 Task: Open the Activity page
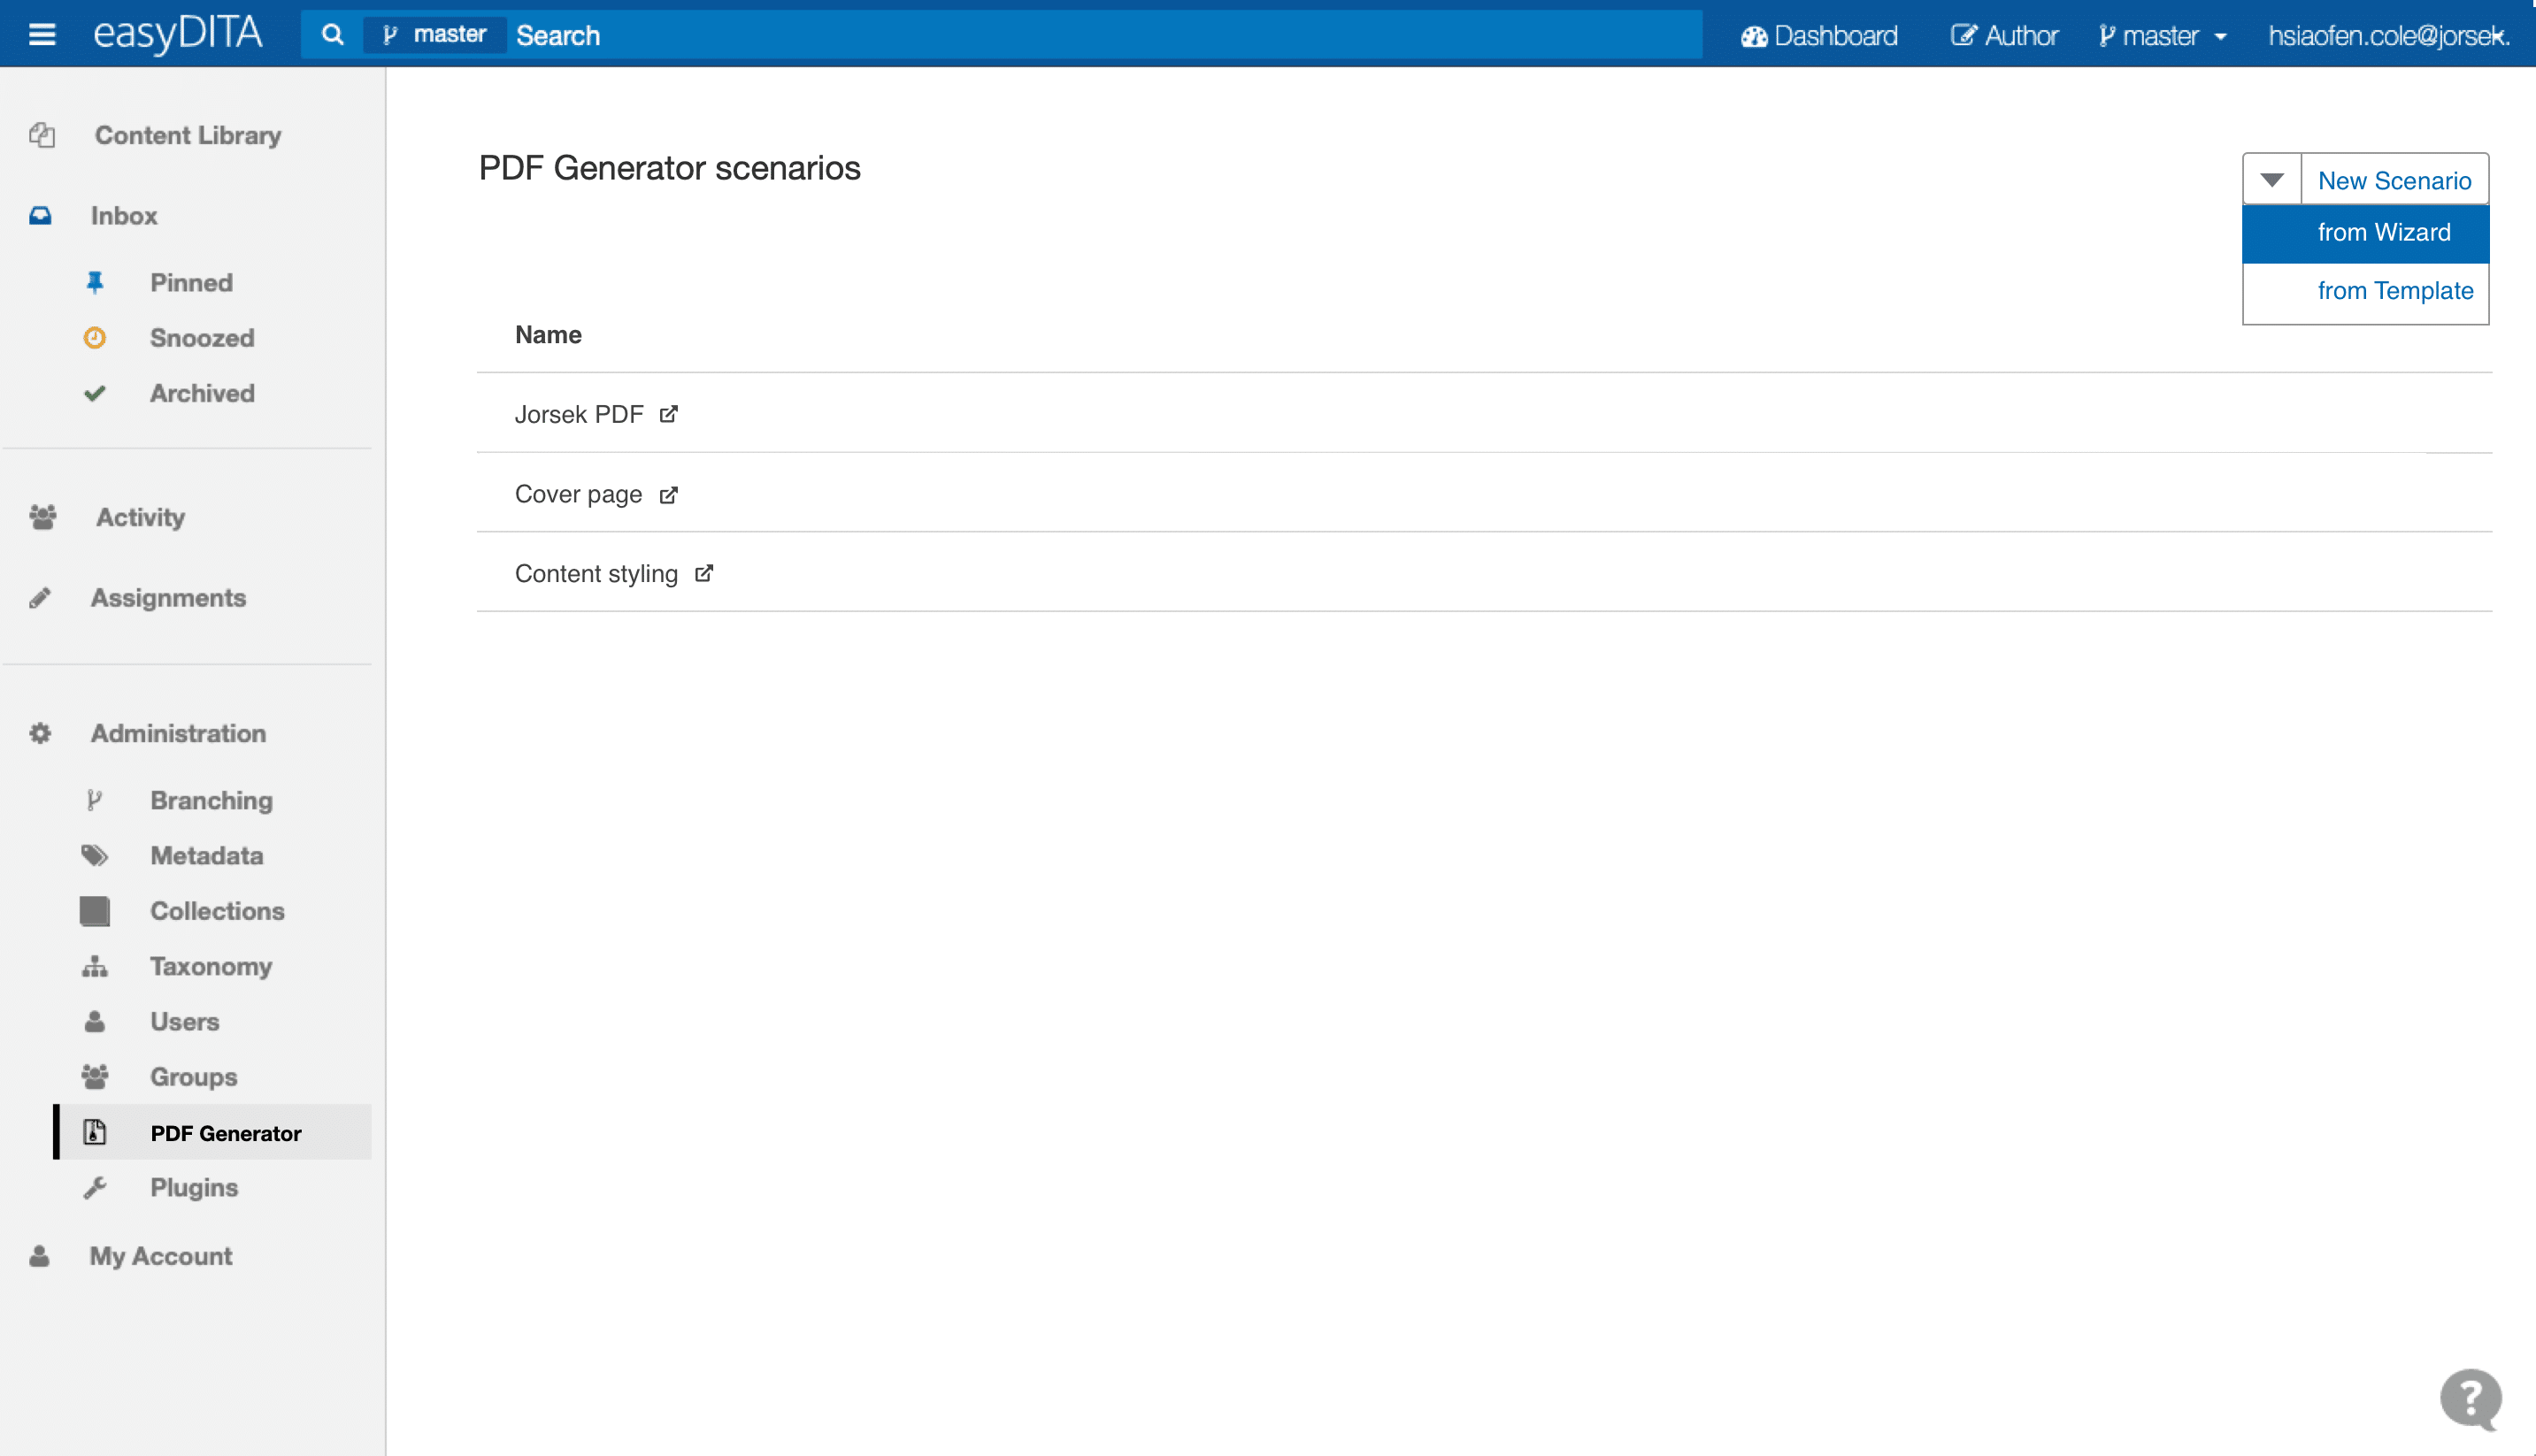[x=140, y=517]
